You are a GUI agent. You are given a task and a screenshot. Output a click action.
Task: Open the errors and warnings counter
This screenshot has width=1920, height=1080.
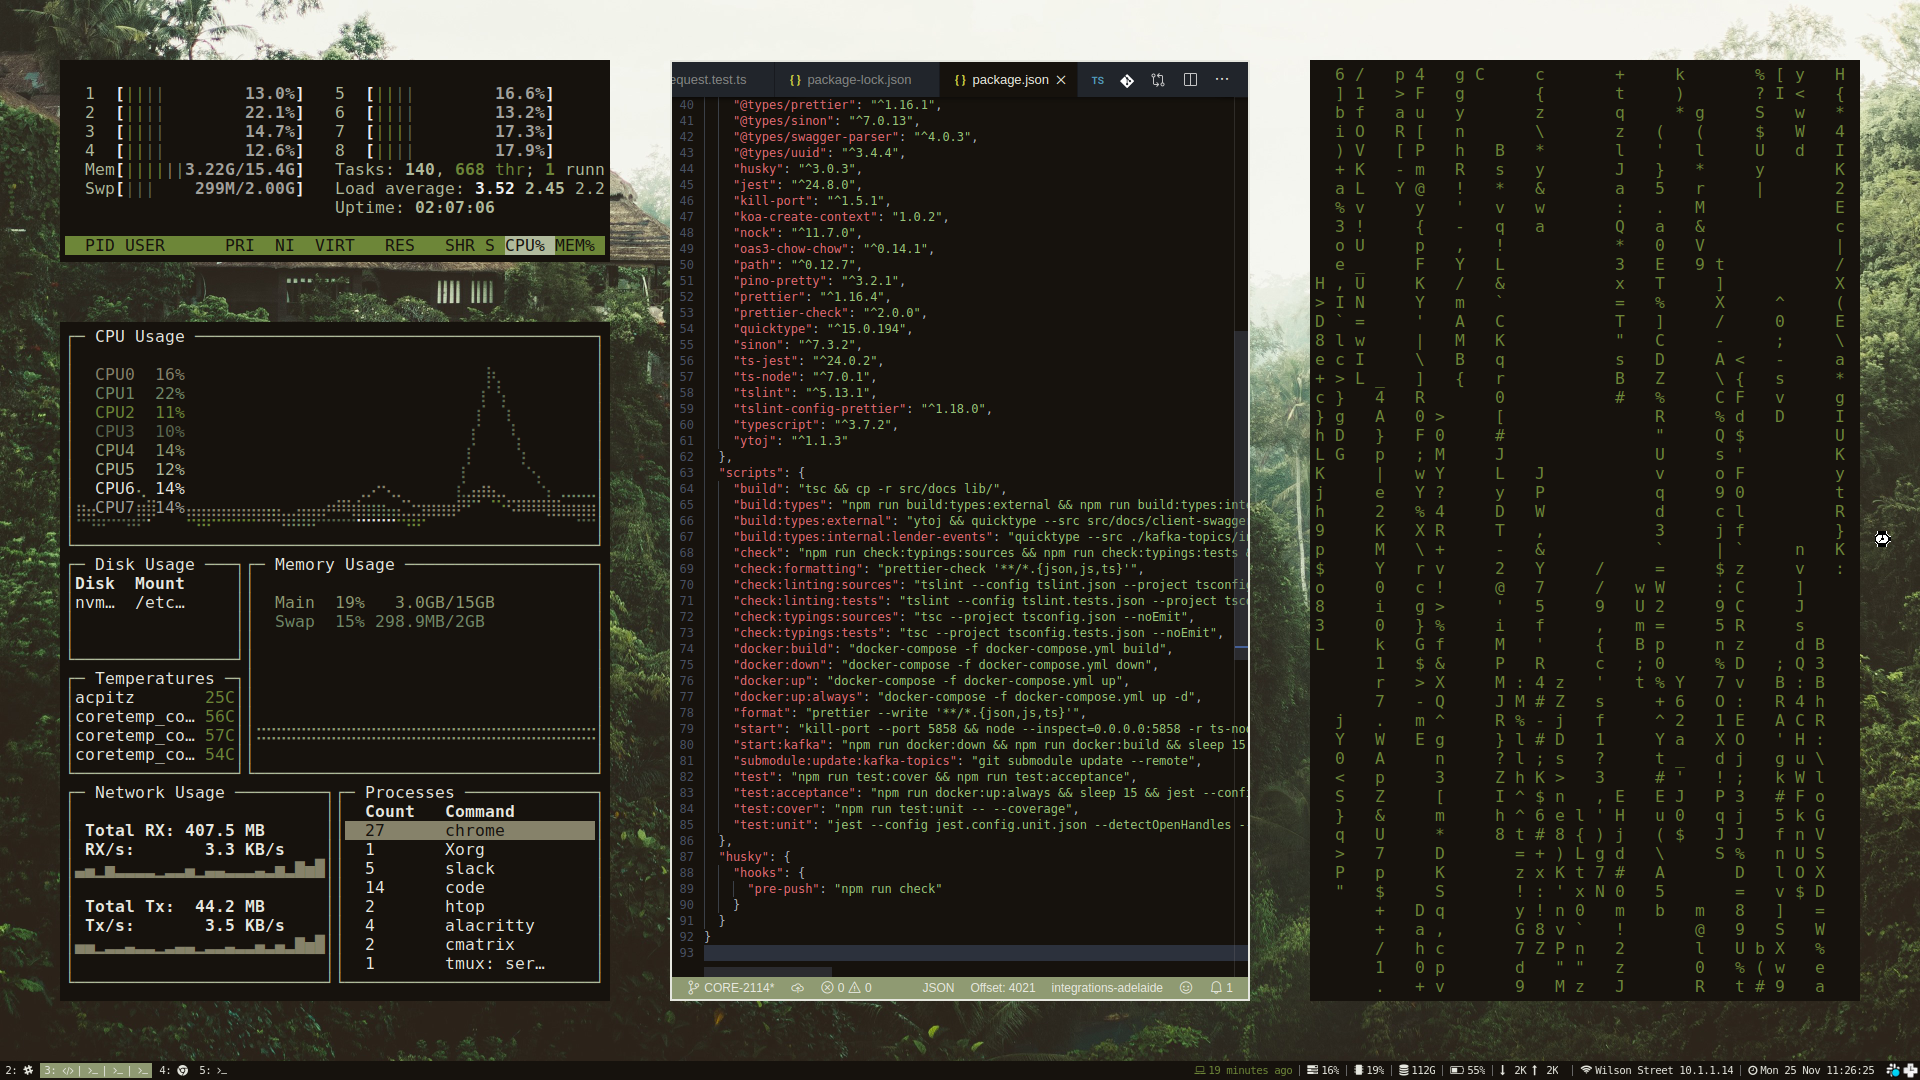click(x=846, y=987)
